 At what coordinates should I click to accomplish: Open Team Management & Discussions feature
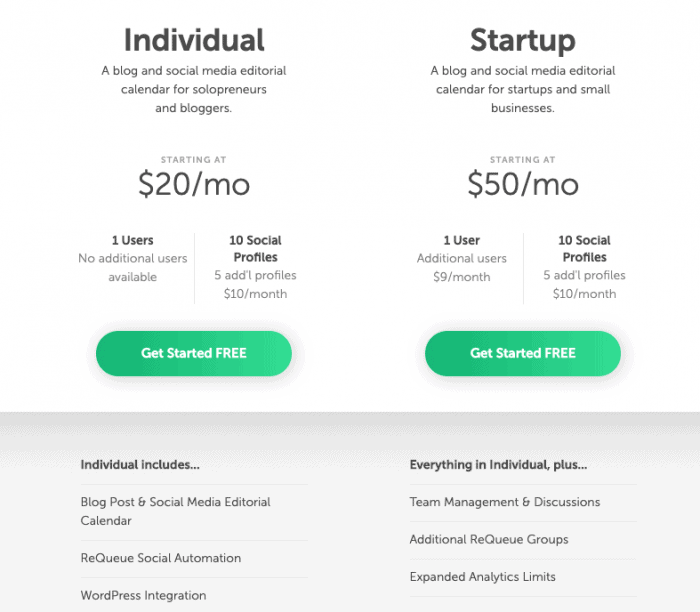click(504, 502)
